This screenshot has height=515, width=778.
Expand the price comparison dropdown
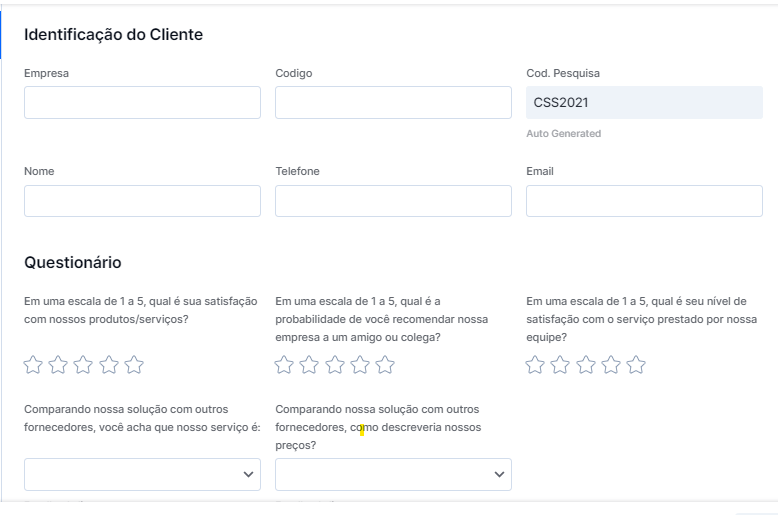click(393, 474)
